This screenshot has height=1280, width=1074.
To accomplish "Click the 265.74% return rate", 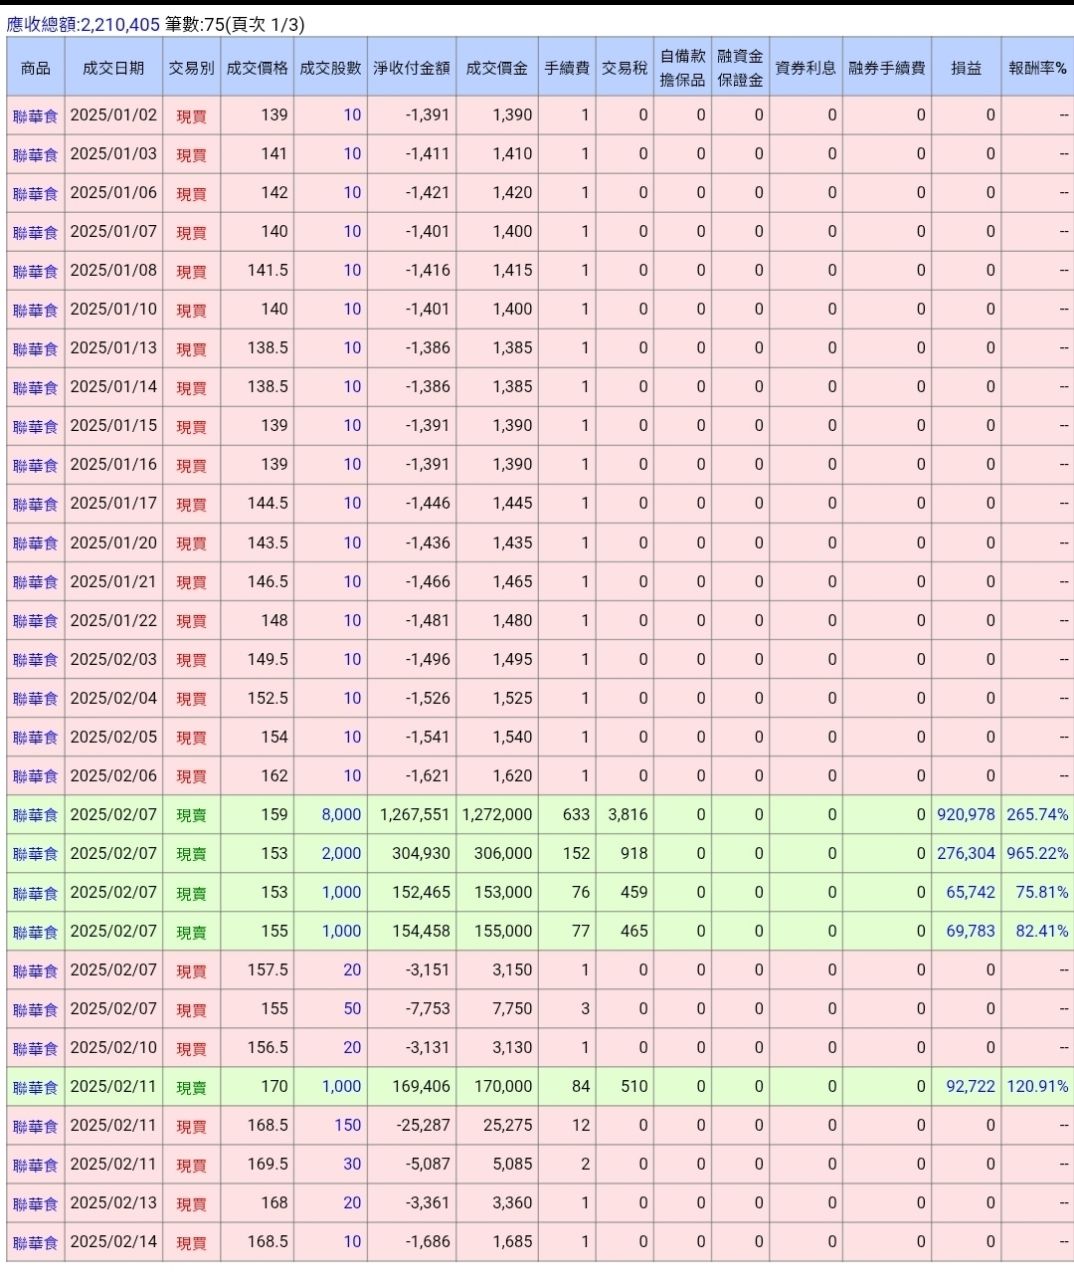I will (x=1037, y=815).
